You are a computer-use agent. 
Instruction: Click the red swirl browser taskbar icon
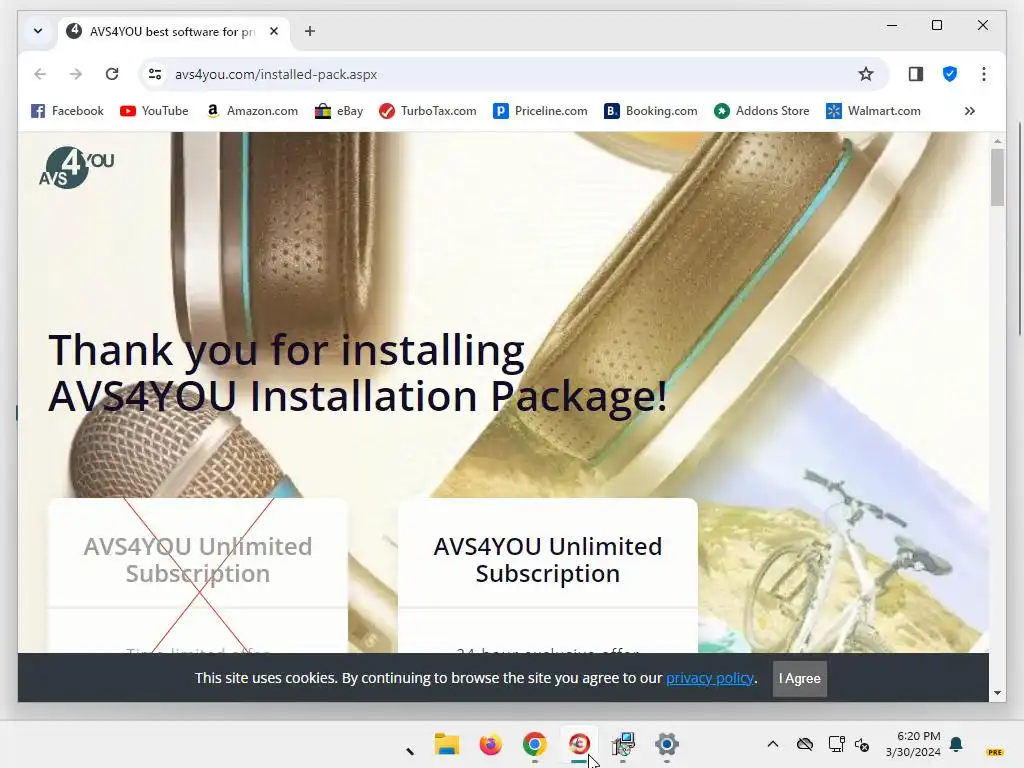[579, 744]
